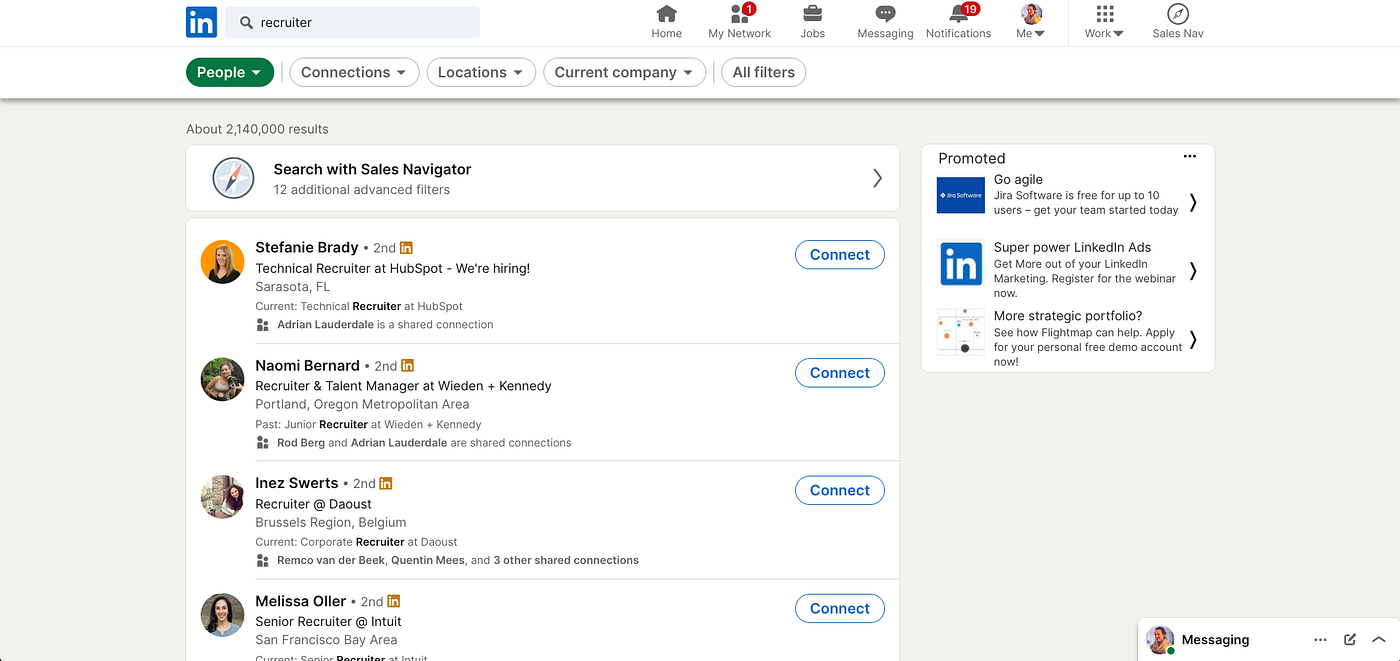The height and width of the screenshot is (661, 1400).
Task: Open the People filter dropdown
Action: click(230, 72)
